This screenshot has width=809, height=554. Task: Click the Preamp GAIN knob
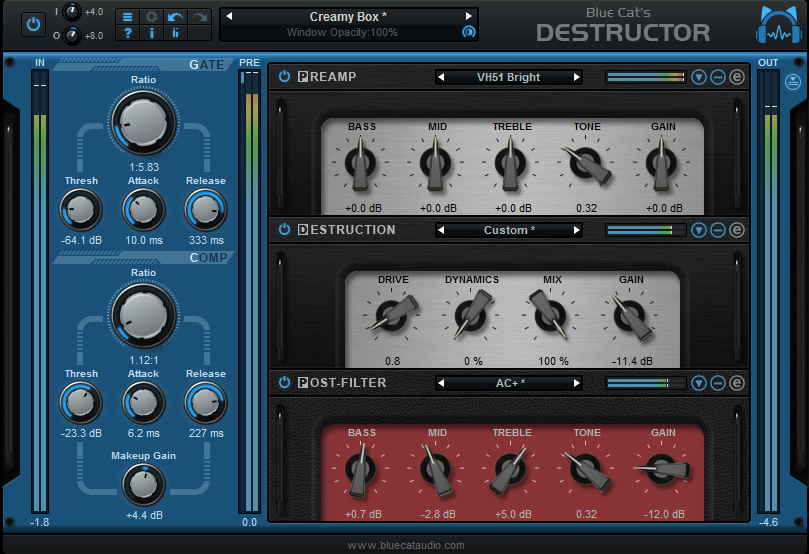point(662,164)
